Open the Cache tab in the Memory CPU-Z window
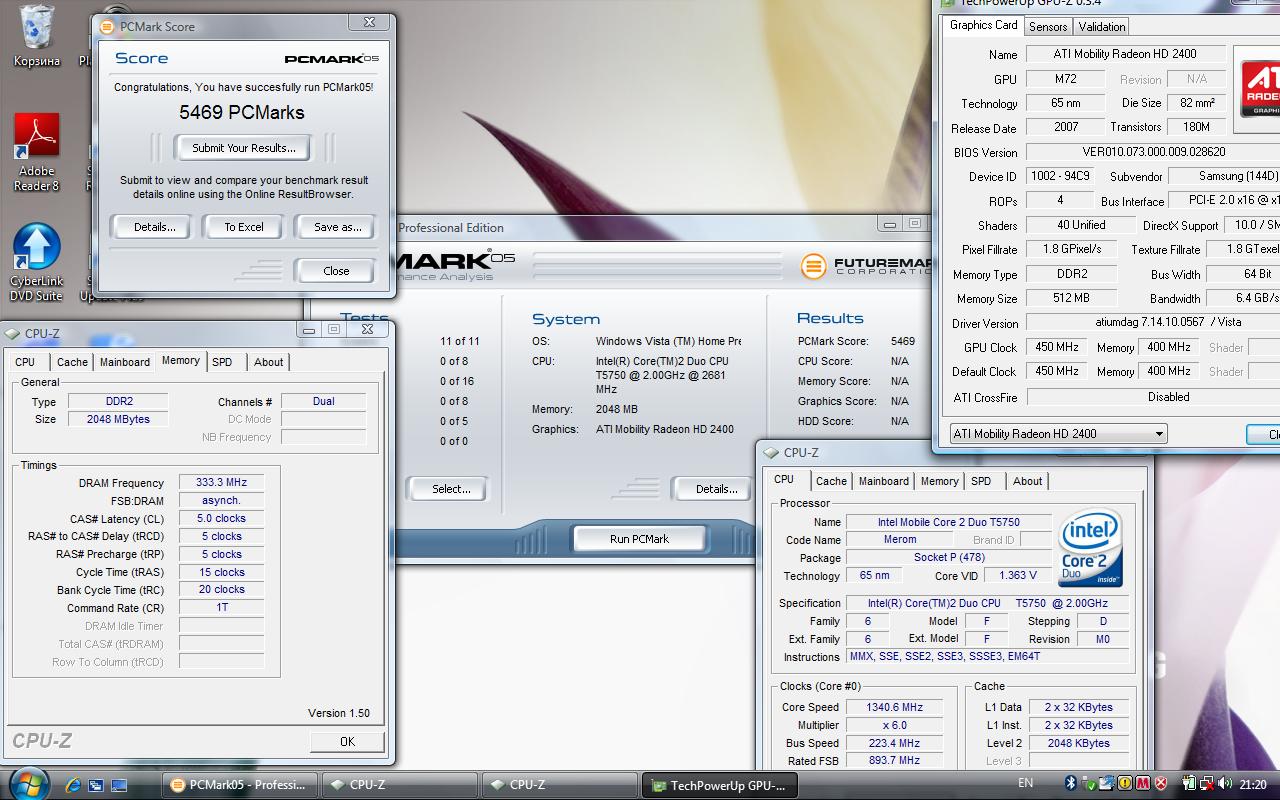This screenshot has height=800, width=1280. (x=72, y=362)
